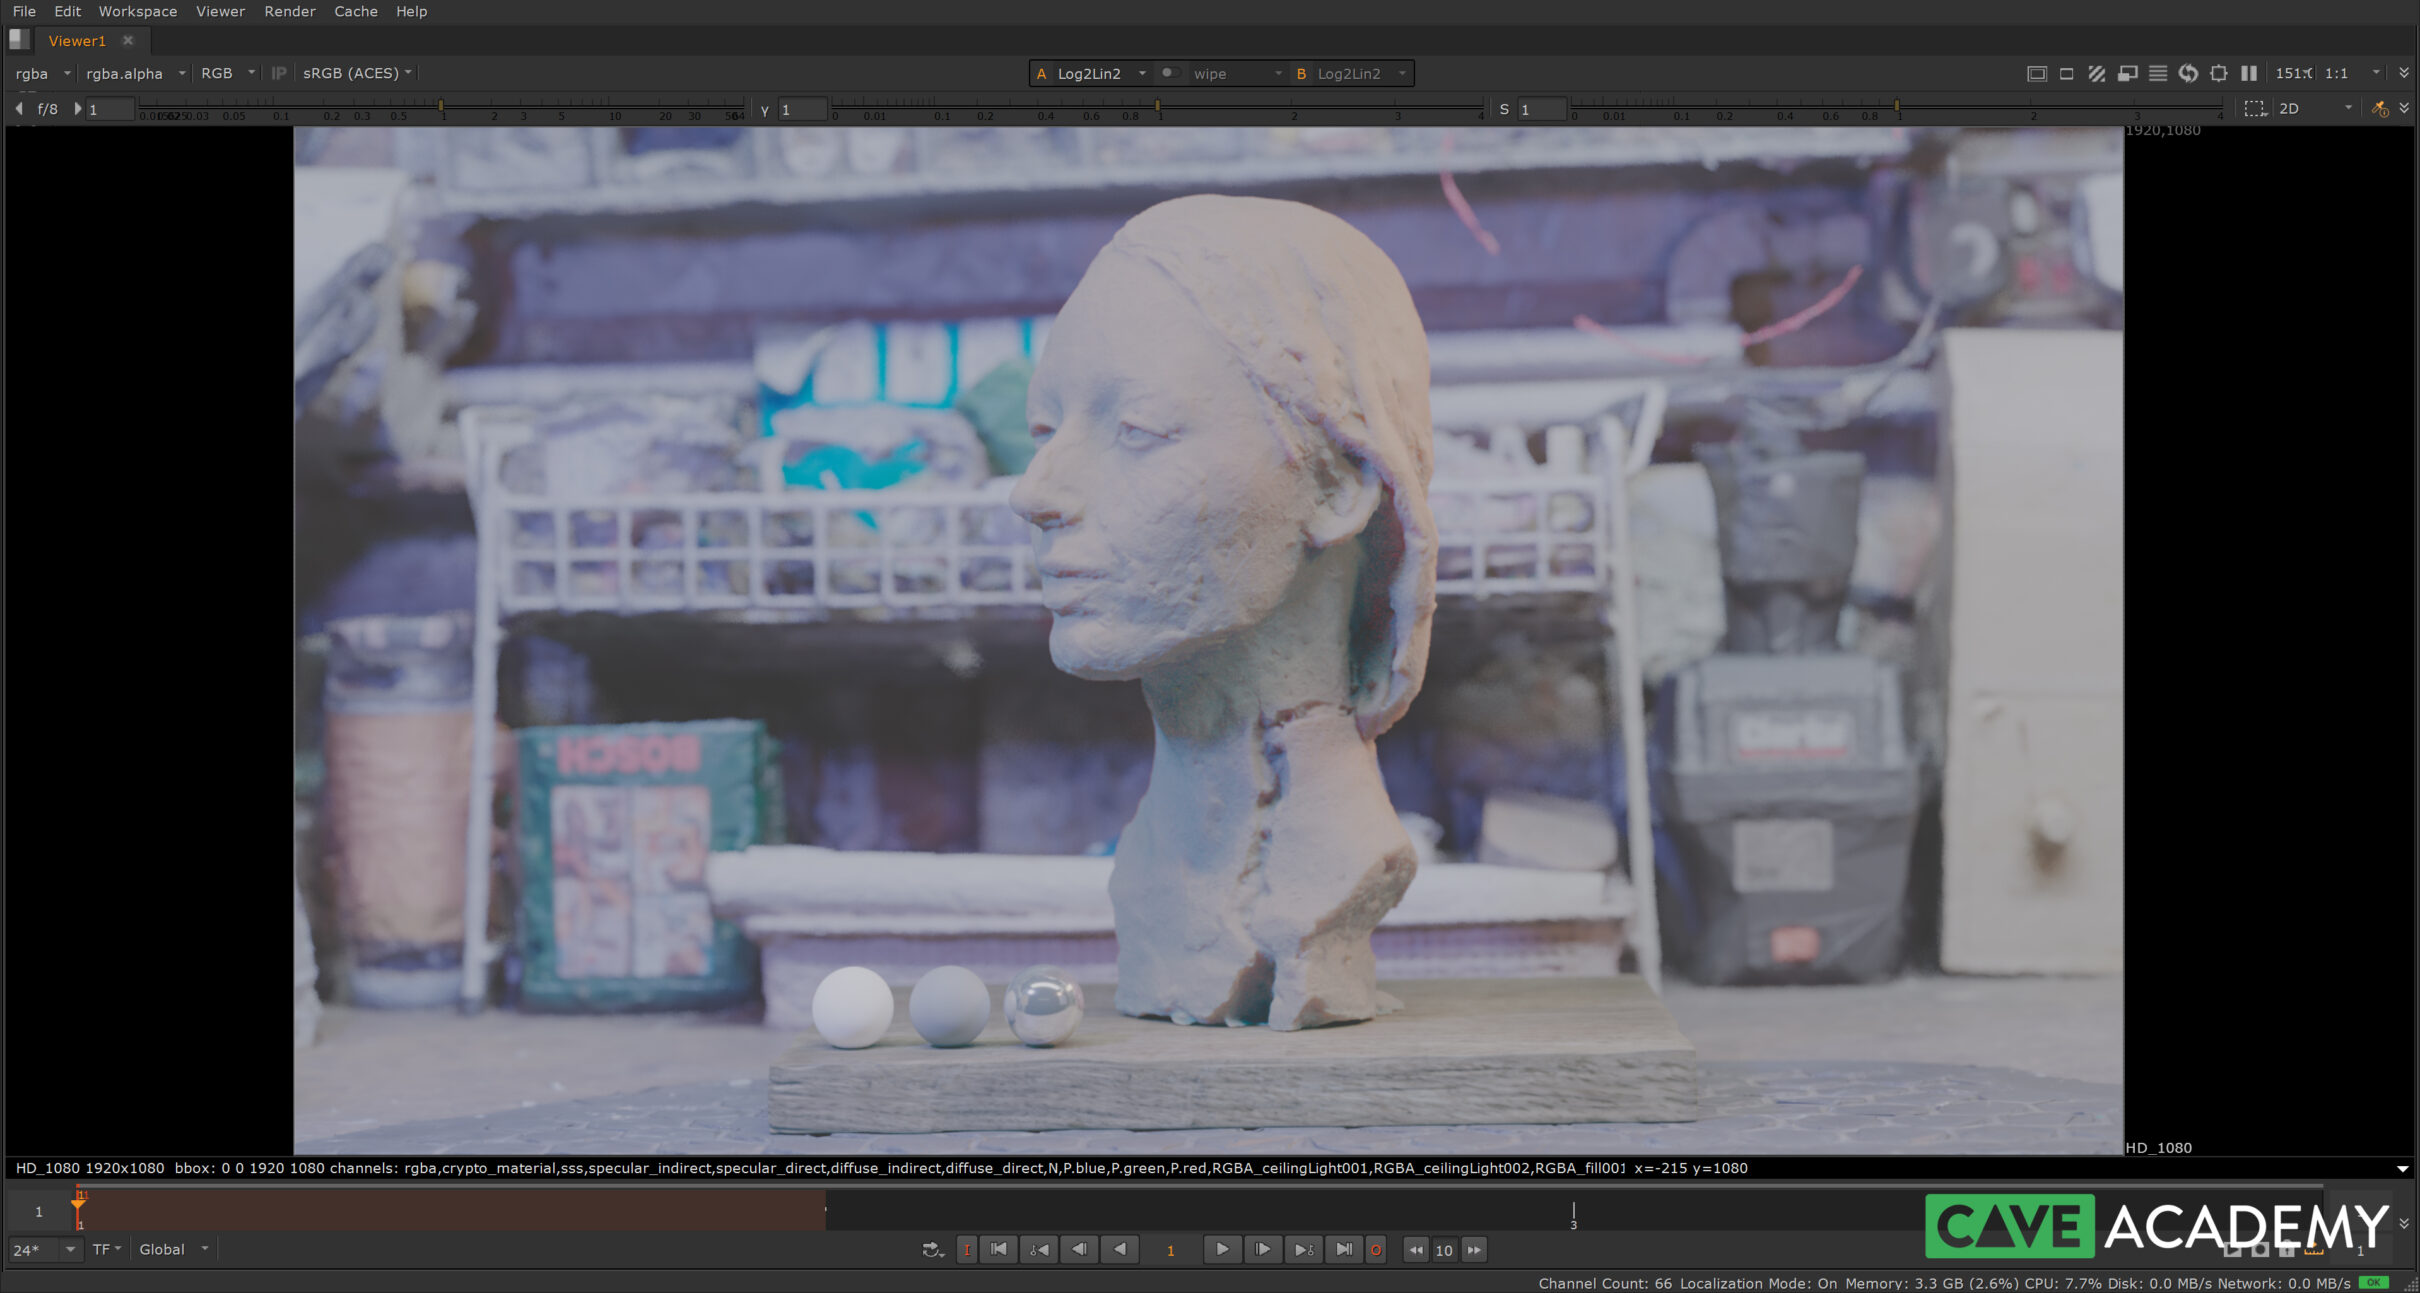
Task: Go to the previous keyframe
Action: [1039, 1249]
